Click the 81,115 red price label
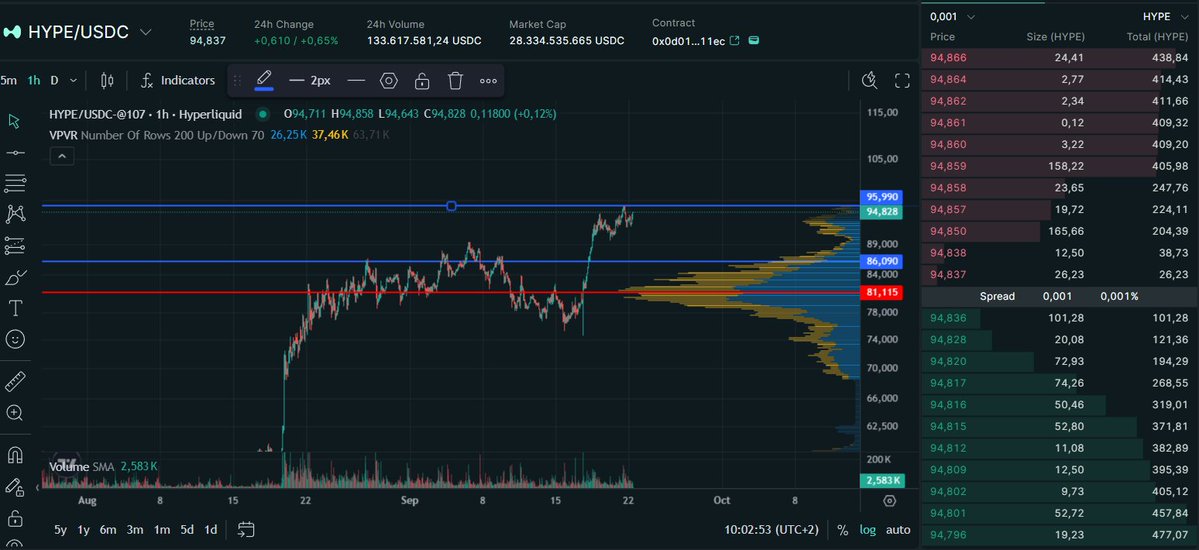 pos(881,292)
